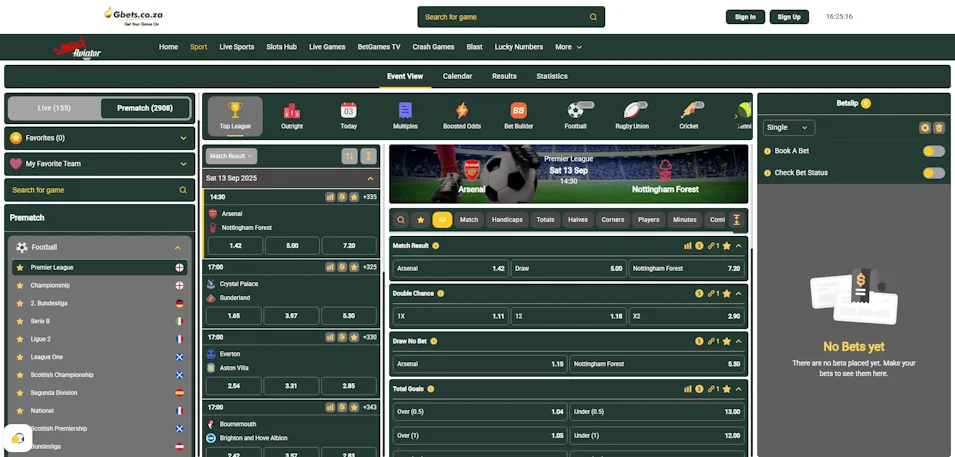Image resolution: width=955 pixels, height=457 pixels.
Task: Toggle Premier League favorite star in sidebar
Action: (20, 267)
